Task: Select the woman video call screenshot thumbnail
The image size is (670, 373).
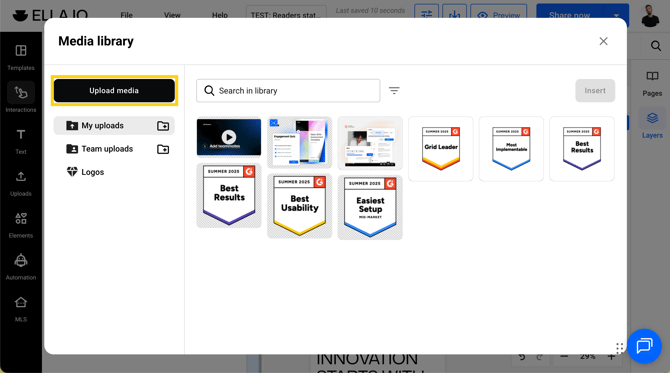Action: 370,143
